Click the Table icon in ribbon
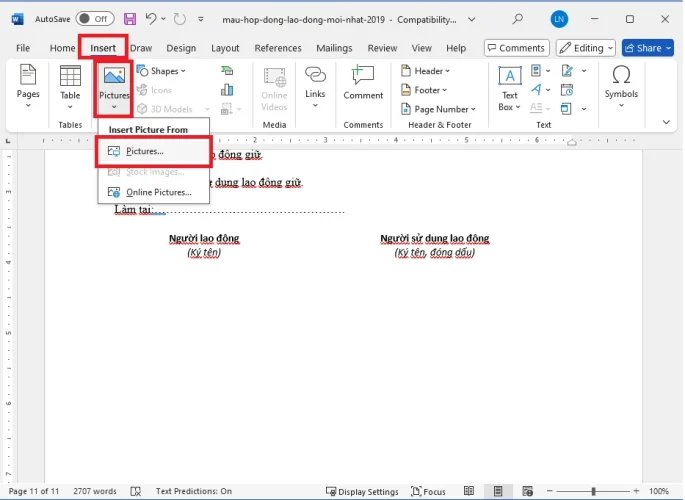This screenshot has height=500, width=685. [x=70, y=83]
